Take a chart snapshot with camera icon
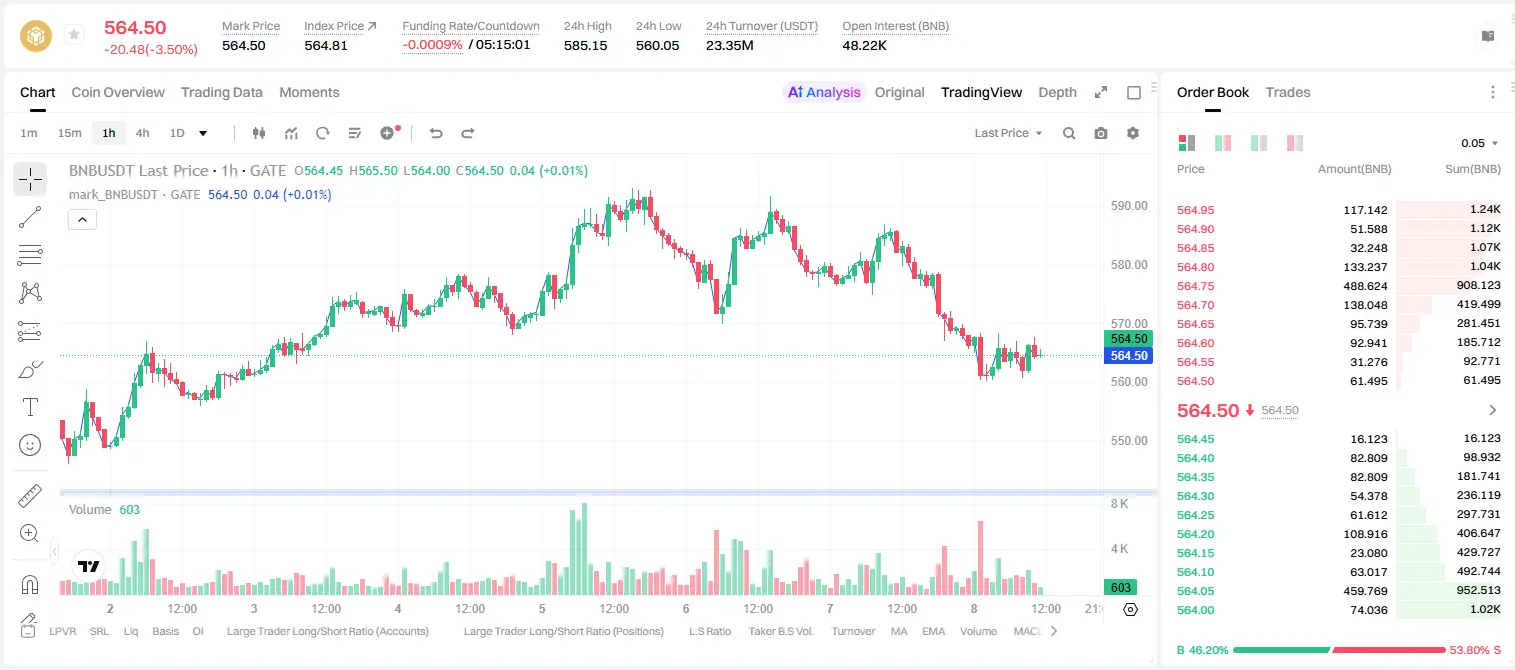This screenshot has width=1515, height=670. (x=1101, y=133)
